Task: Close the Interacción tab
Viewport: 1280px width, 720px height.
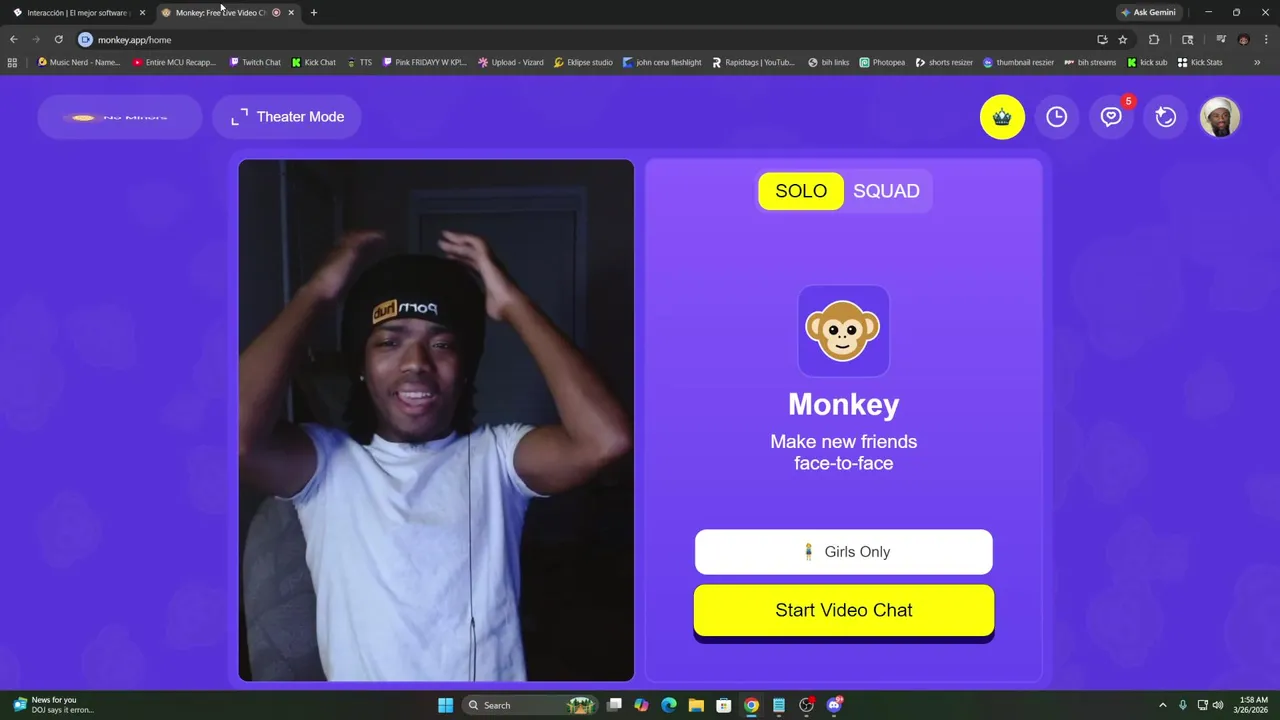Action: 142,13
